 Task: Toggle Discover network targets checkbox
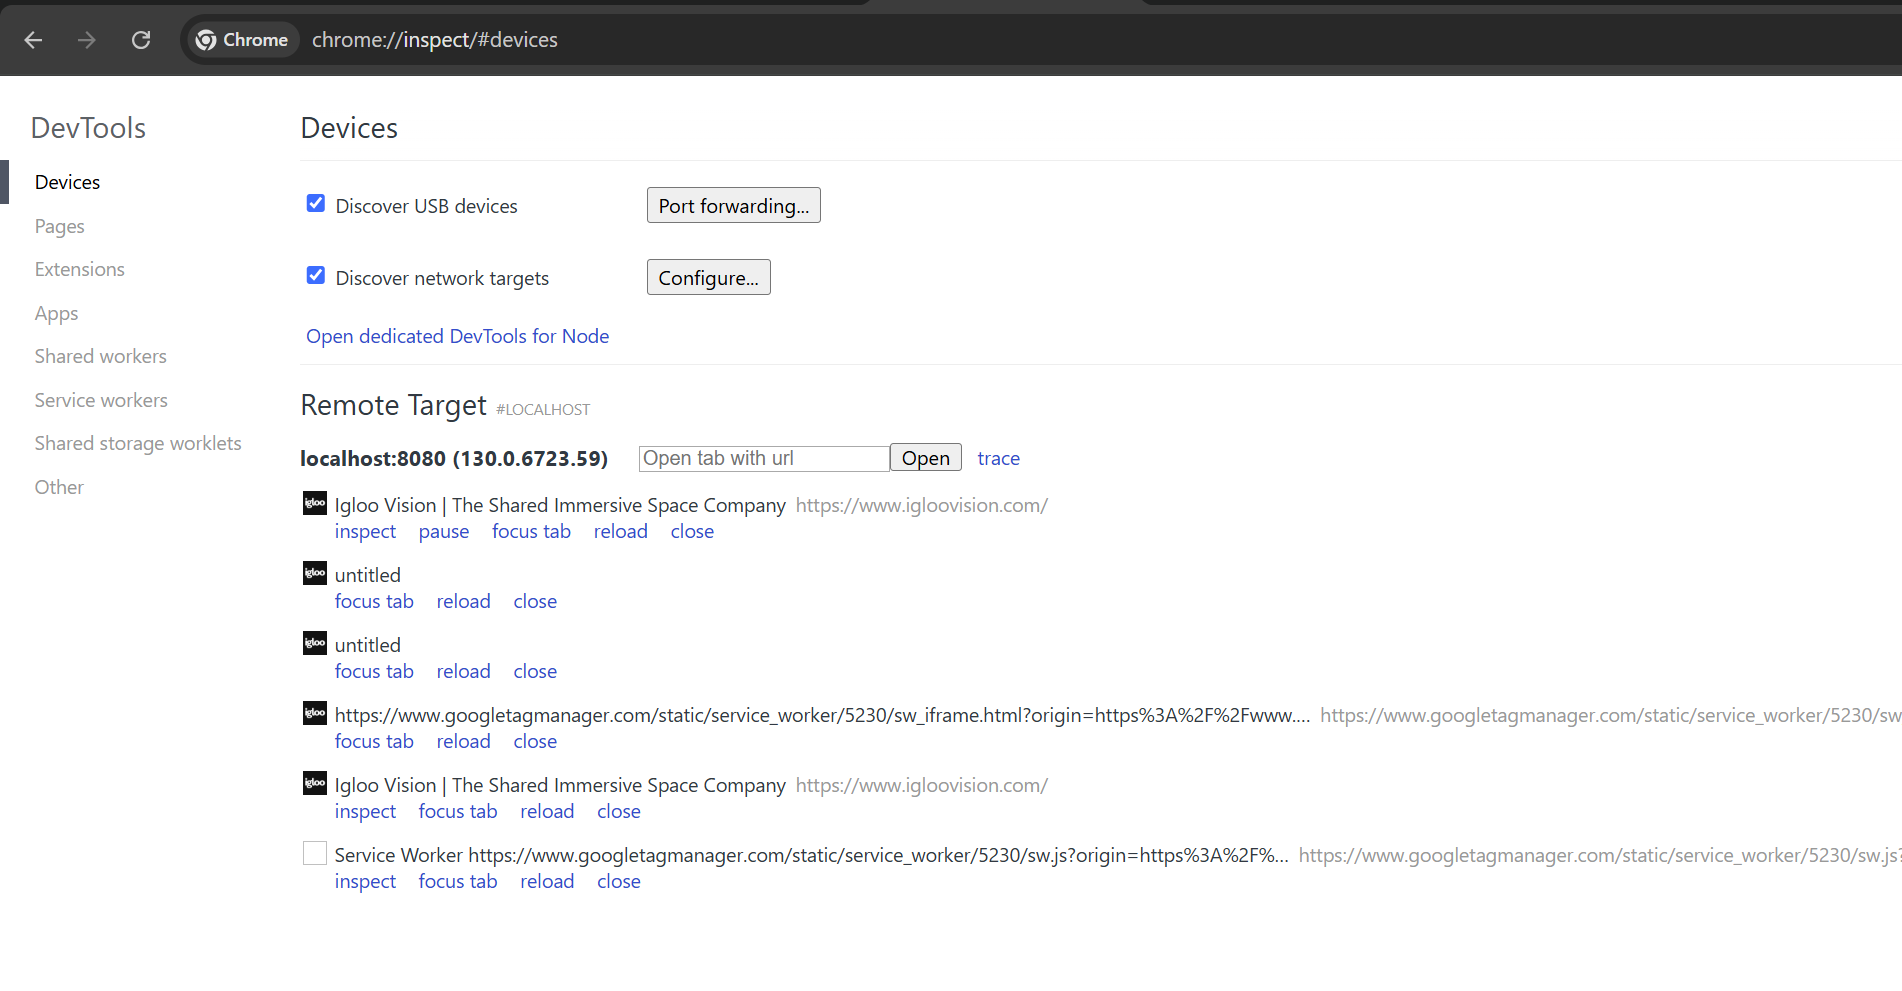[316, 276]
